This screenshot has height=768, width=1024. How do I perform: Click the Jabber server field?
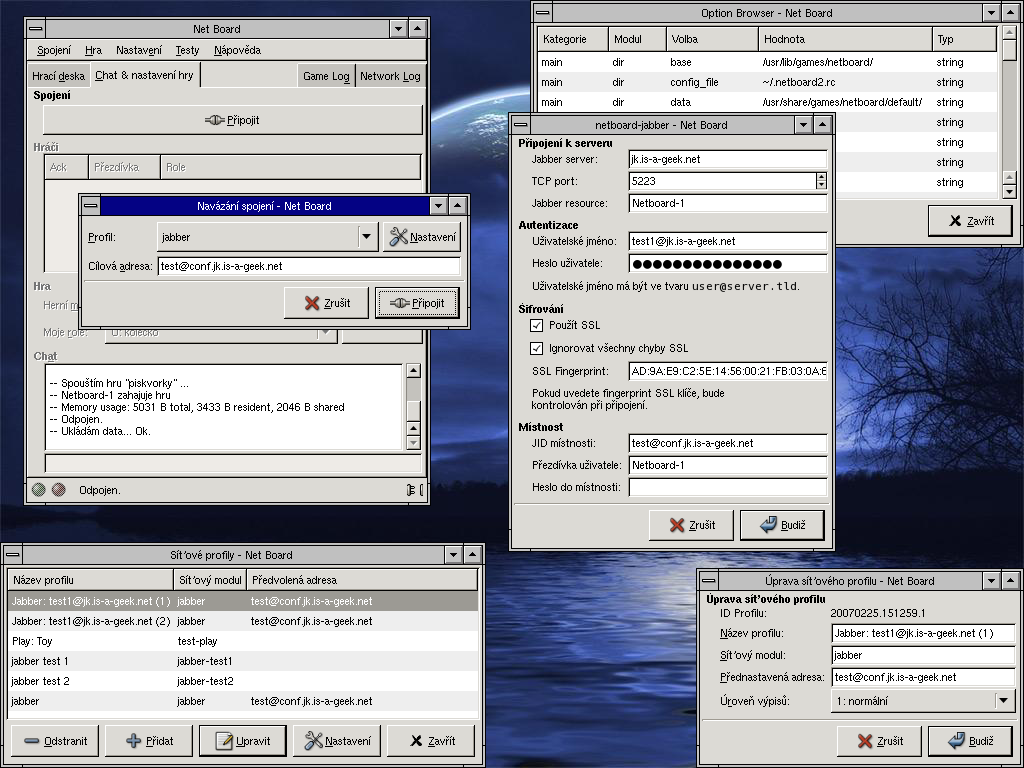click(728, 159)
